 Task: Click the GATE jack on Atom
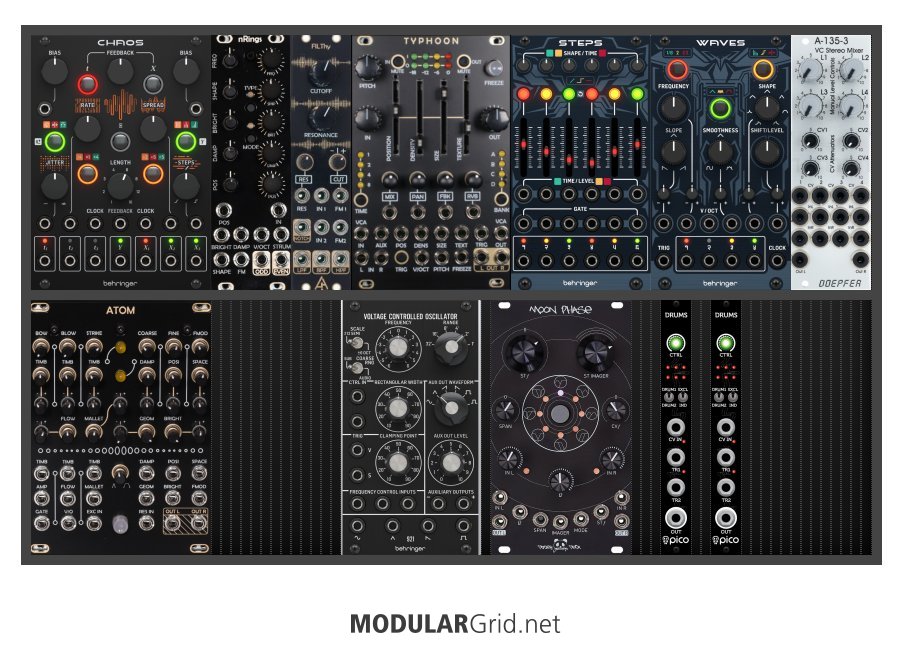click(x=41, y=523)
